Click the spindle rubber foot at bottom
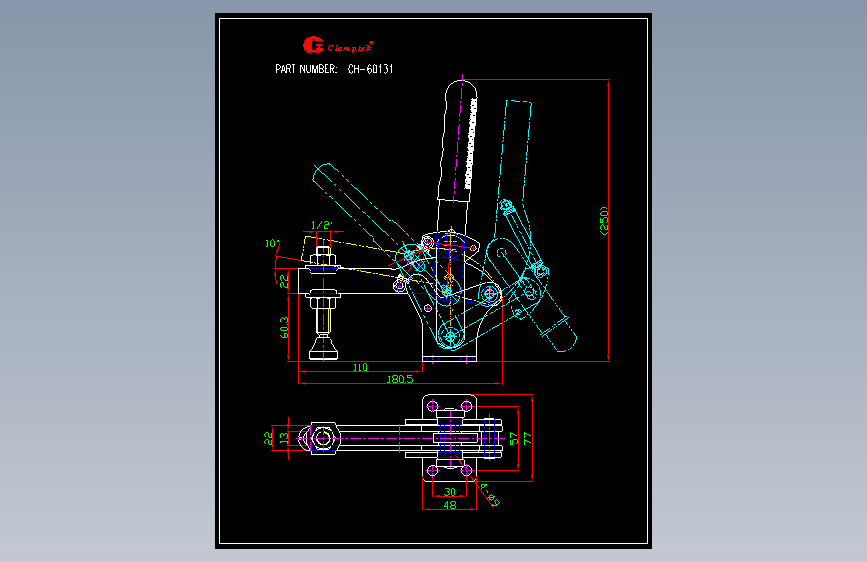Screen dimensions: 867x562 pos(323,348)
